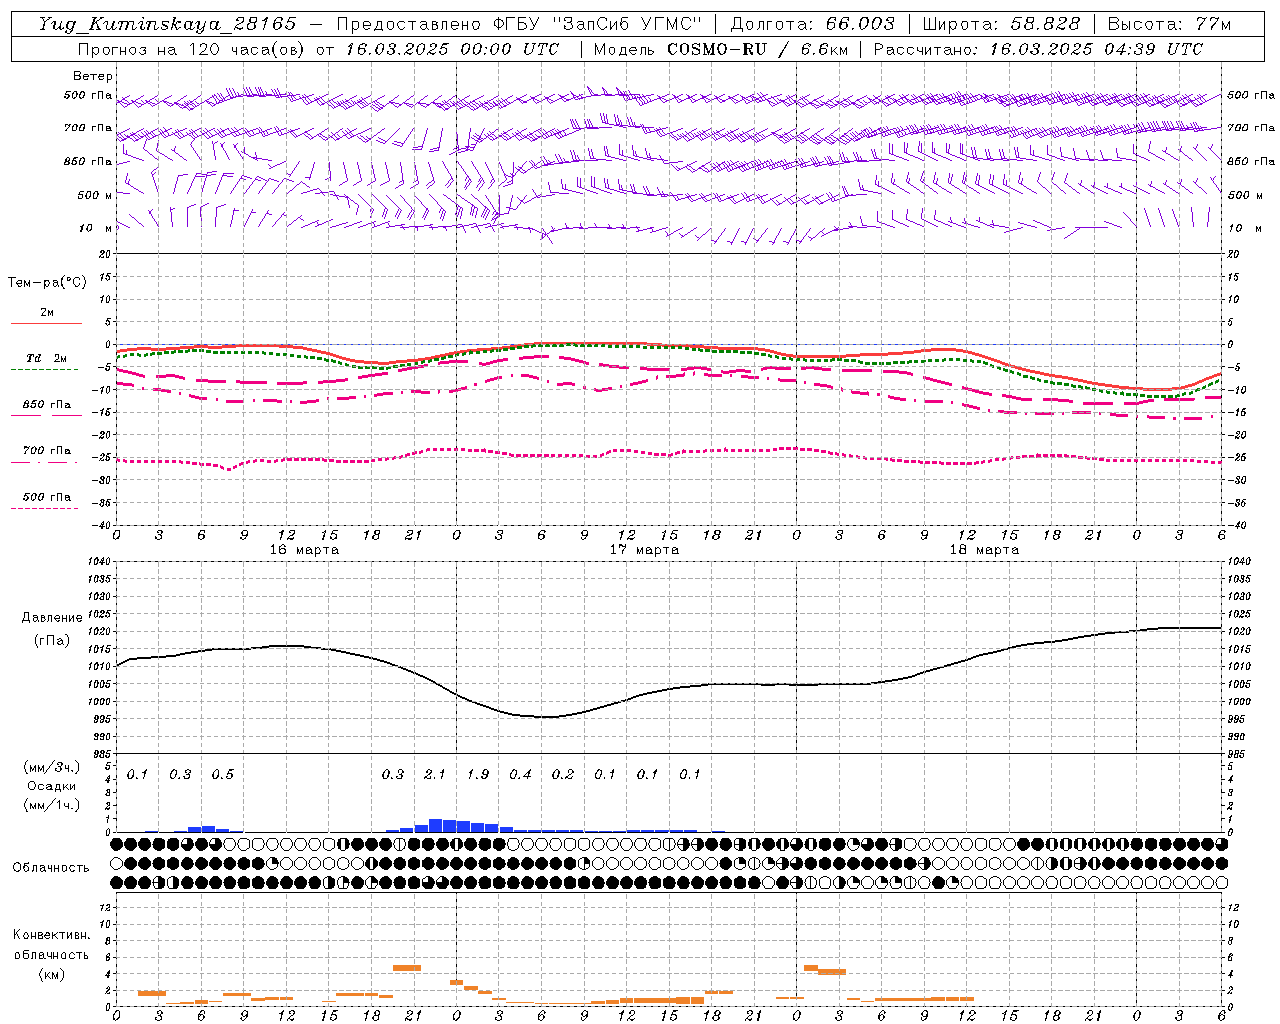Image resolution: width=1280 pixels, height=1024 pixels.
Task: Click the provider text ФГБУ "ЗапСиб УГМС"
Action: point(598,24)
